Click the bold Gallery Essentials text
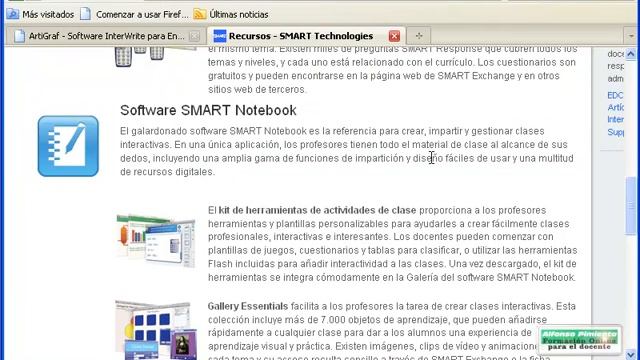Viewport: 640px width, 360px height. (248, 306)
